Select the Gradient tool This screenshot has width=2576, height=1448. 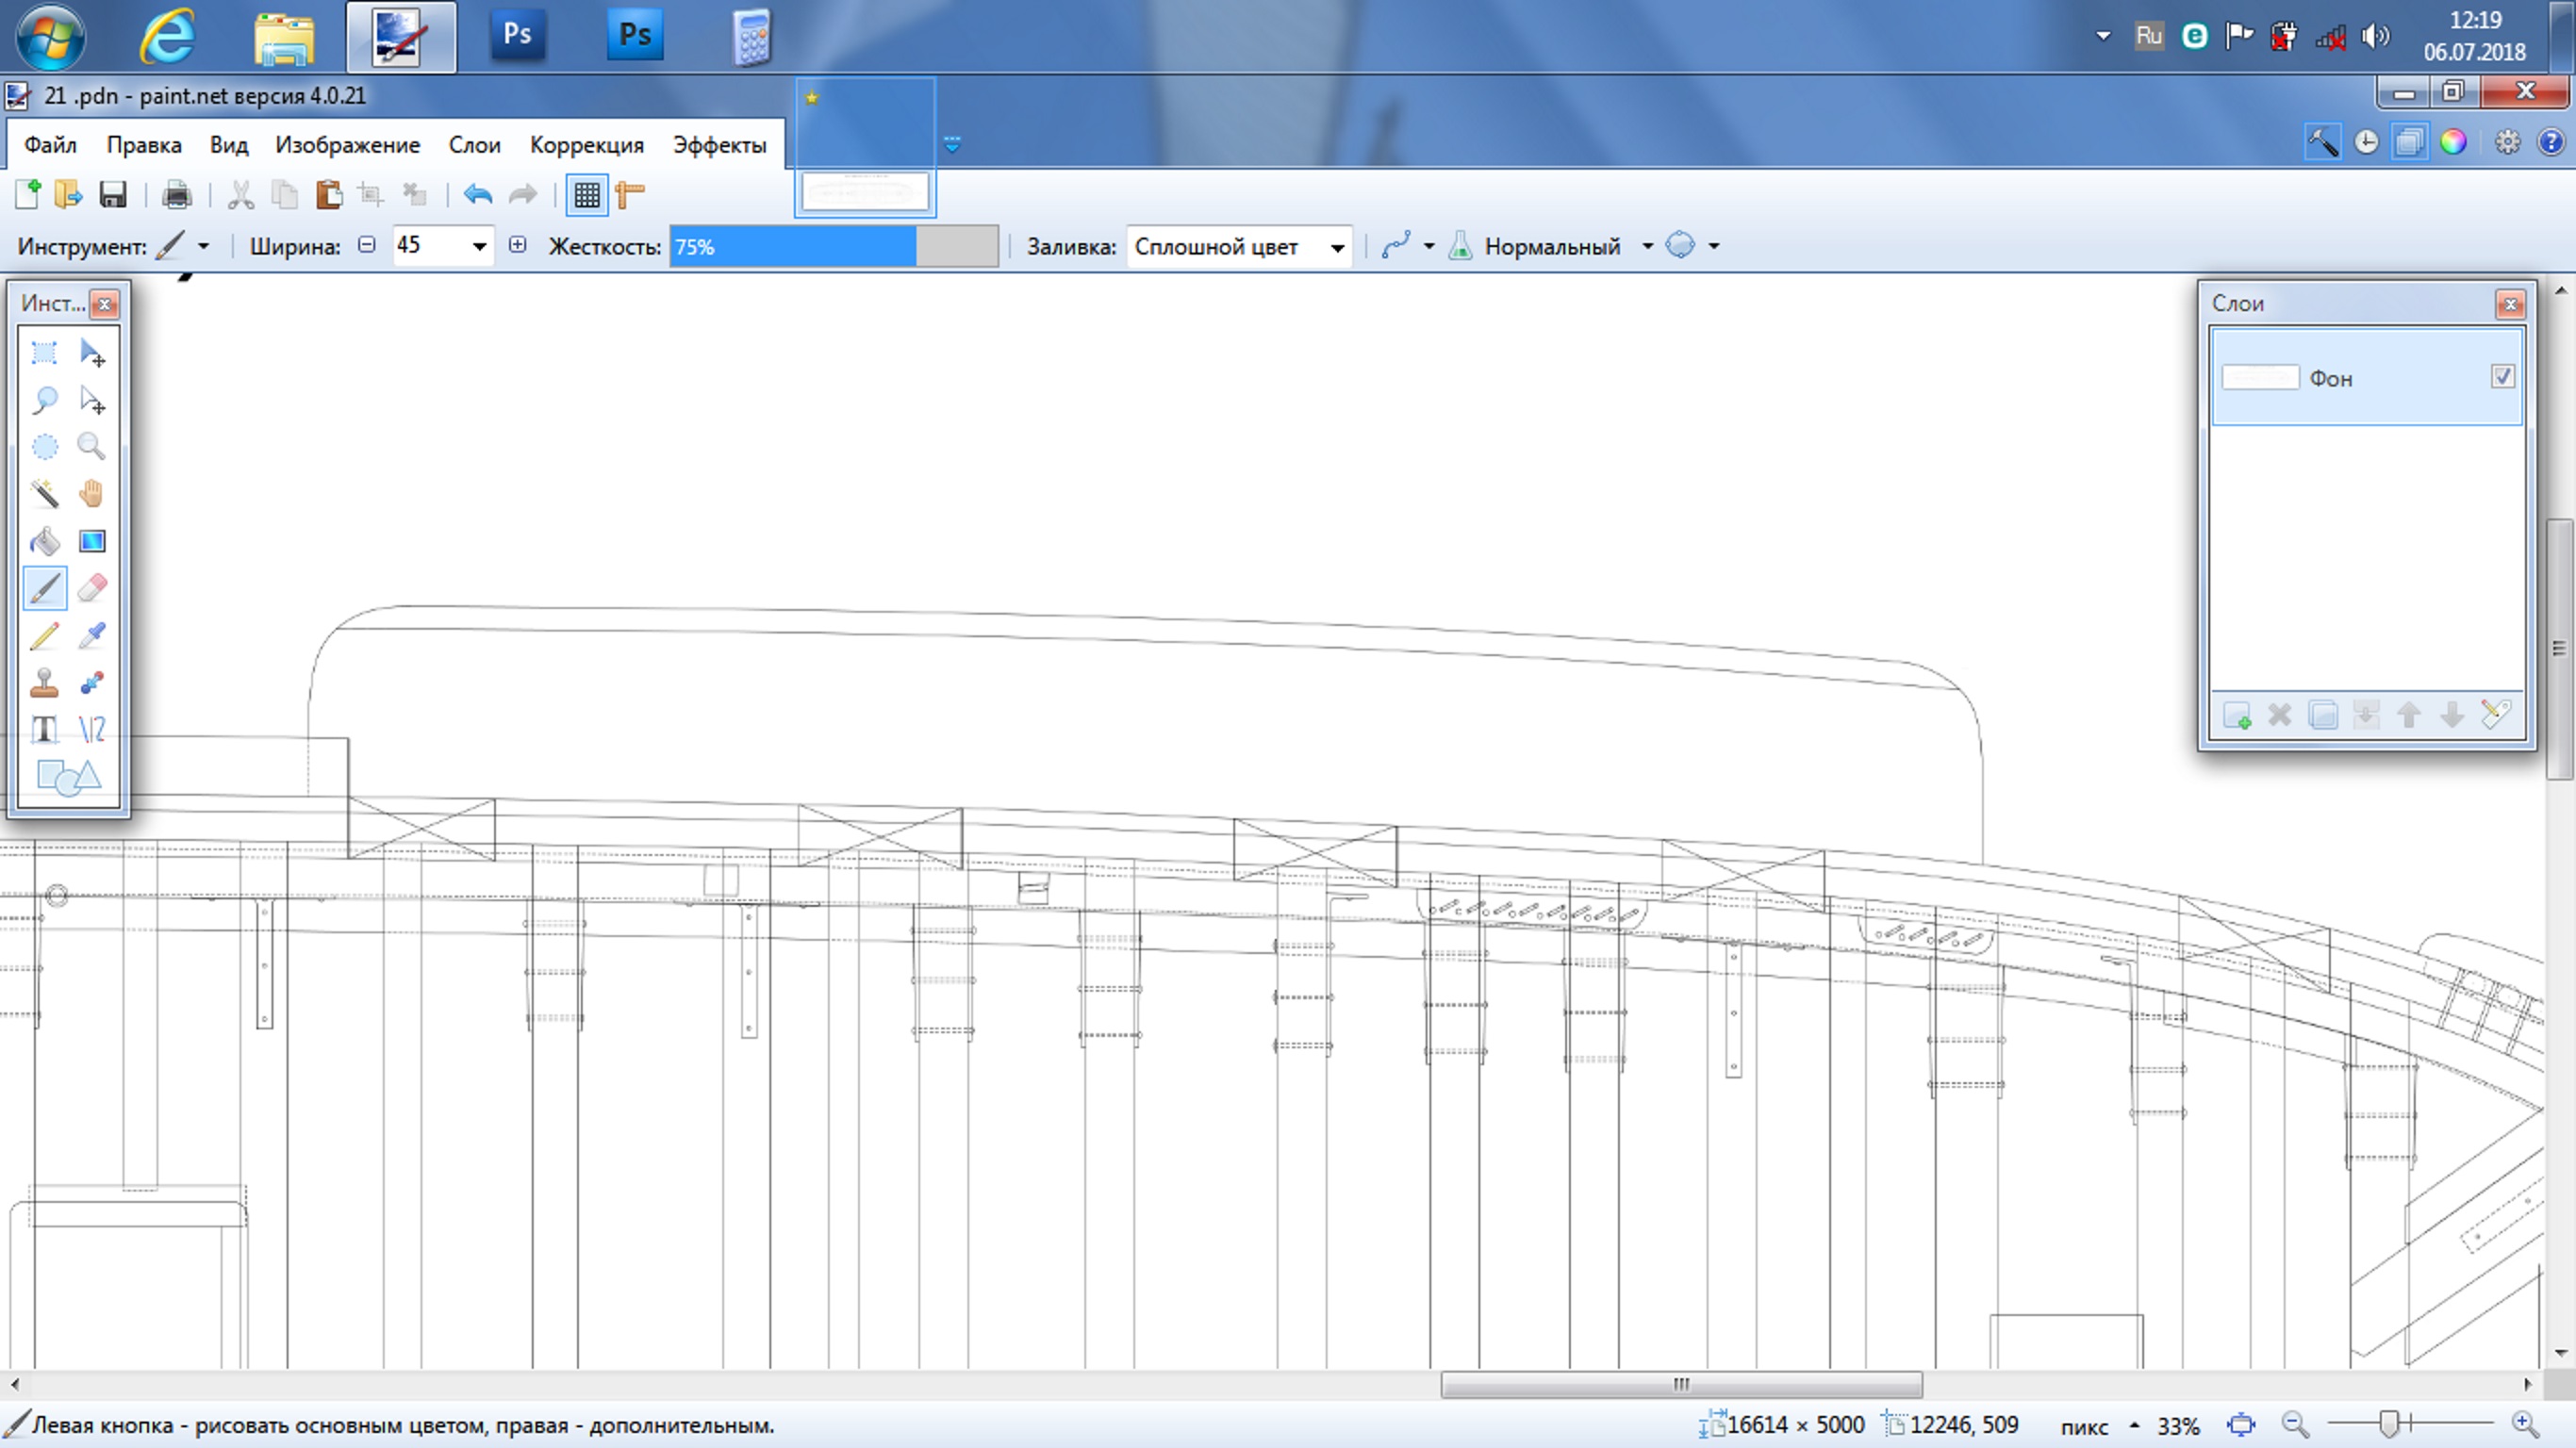[92, 541]
